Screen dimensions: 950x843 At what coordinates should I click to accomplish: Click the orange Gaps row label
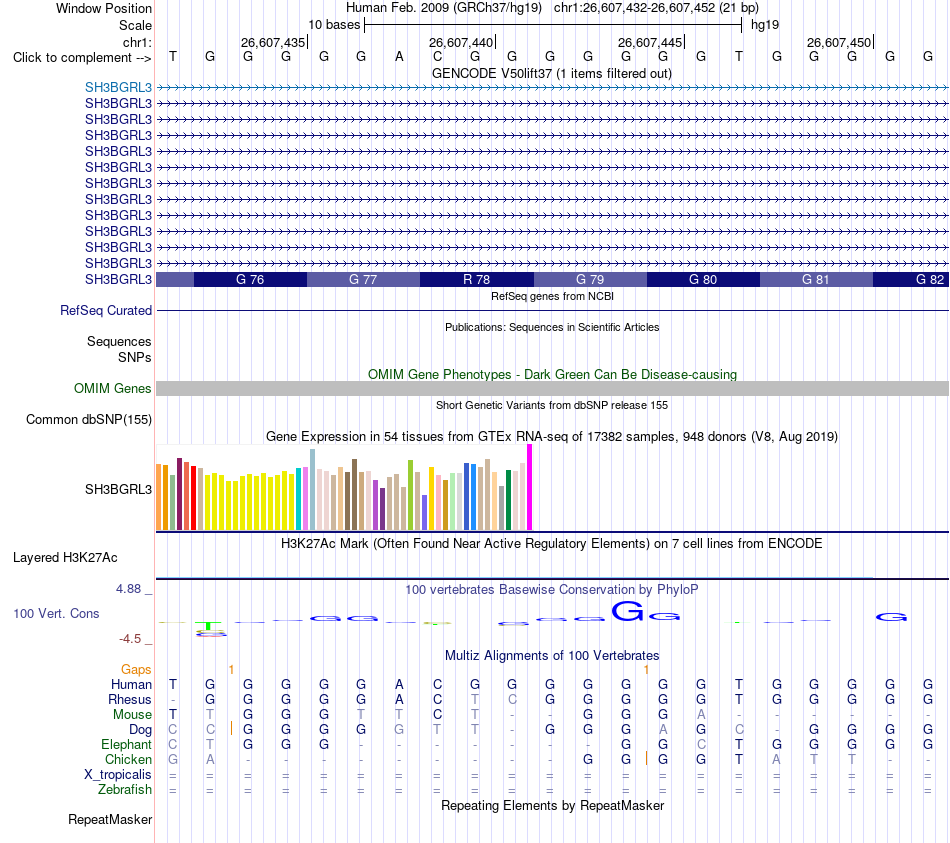pos(136,669)
